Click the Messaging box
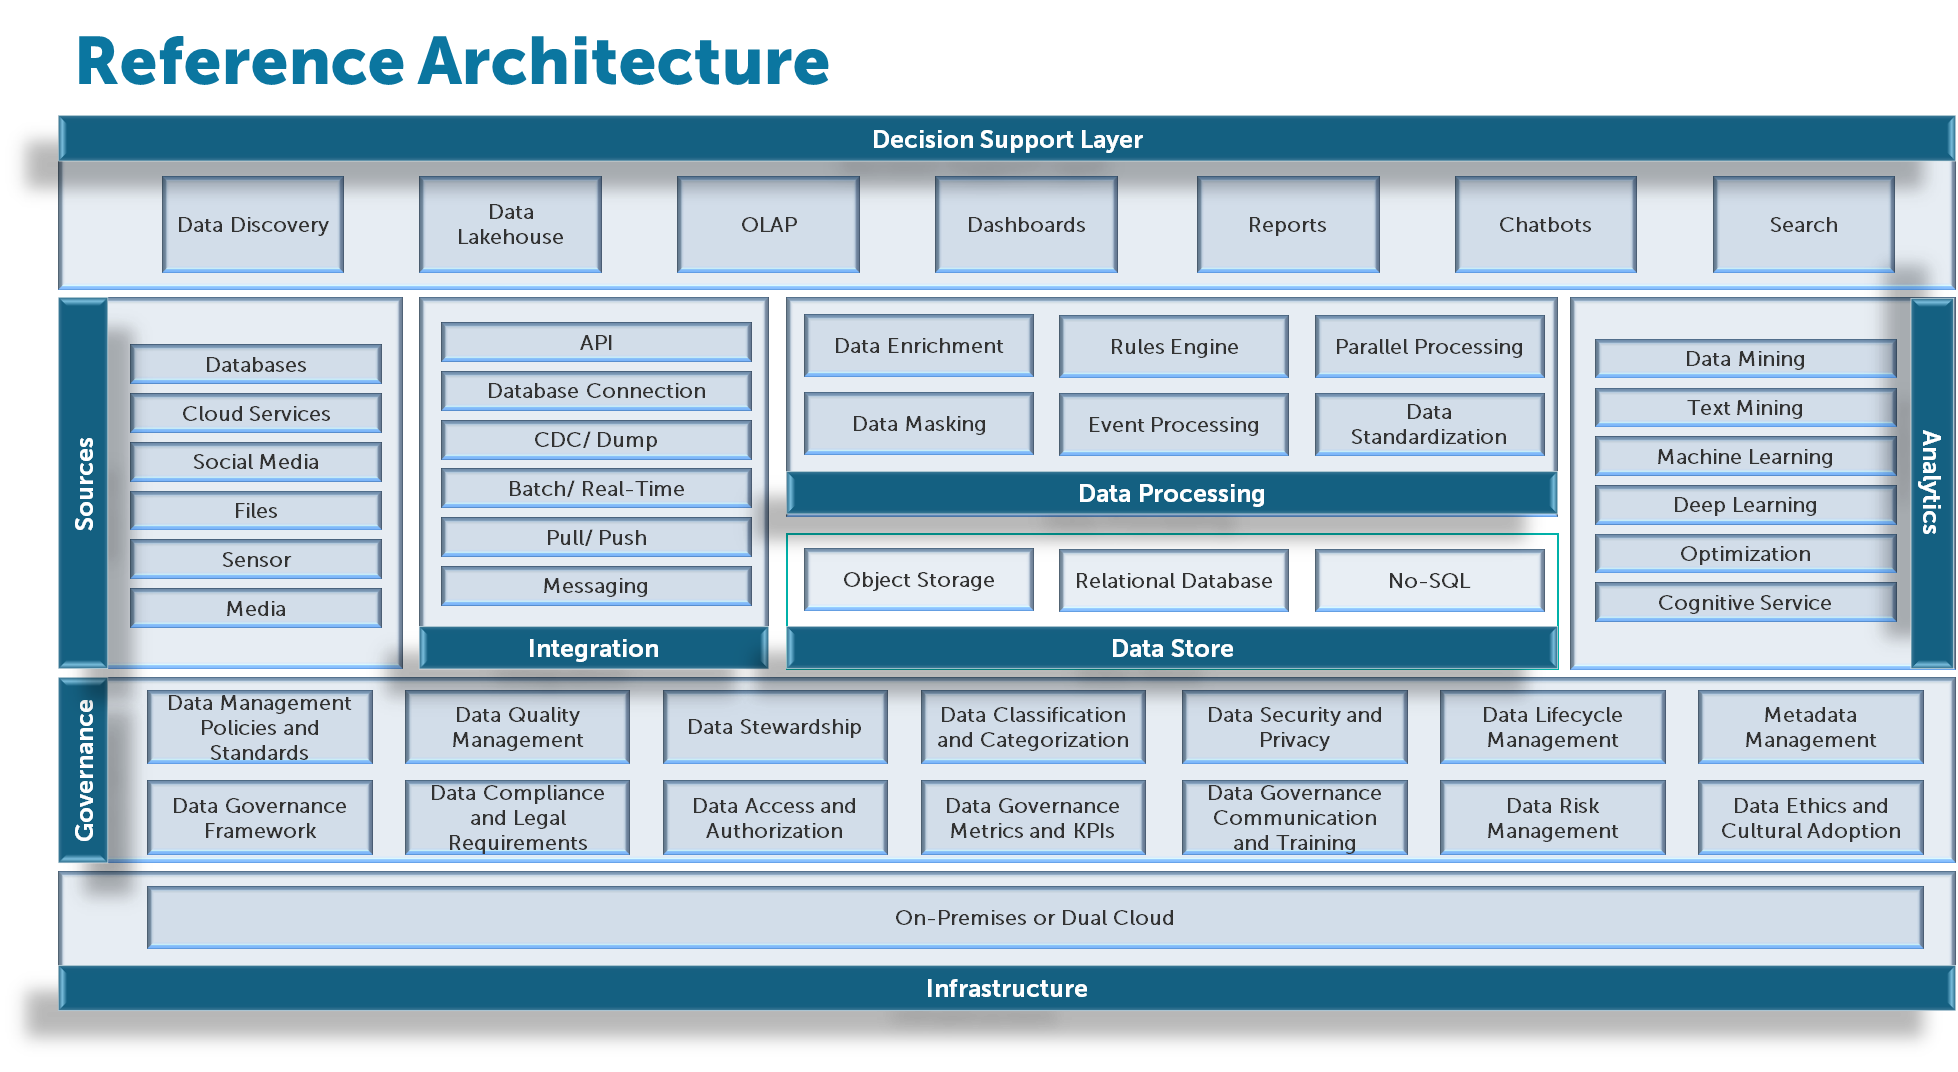 (596, 585)
